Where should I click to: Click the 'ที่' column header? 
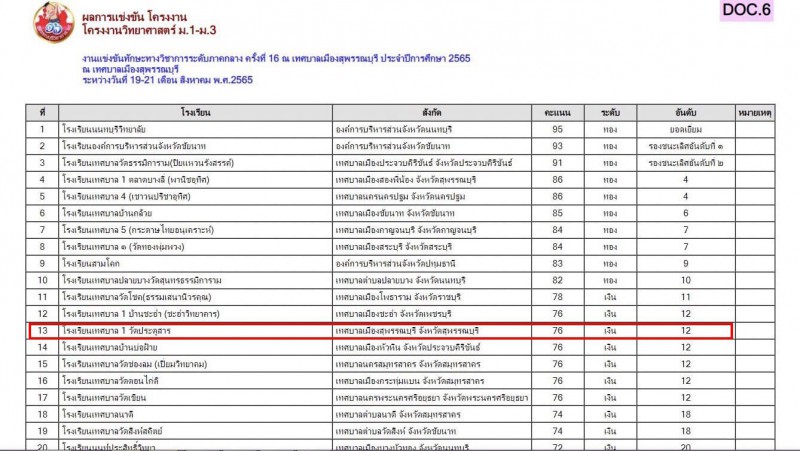coord(42,112)
